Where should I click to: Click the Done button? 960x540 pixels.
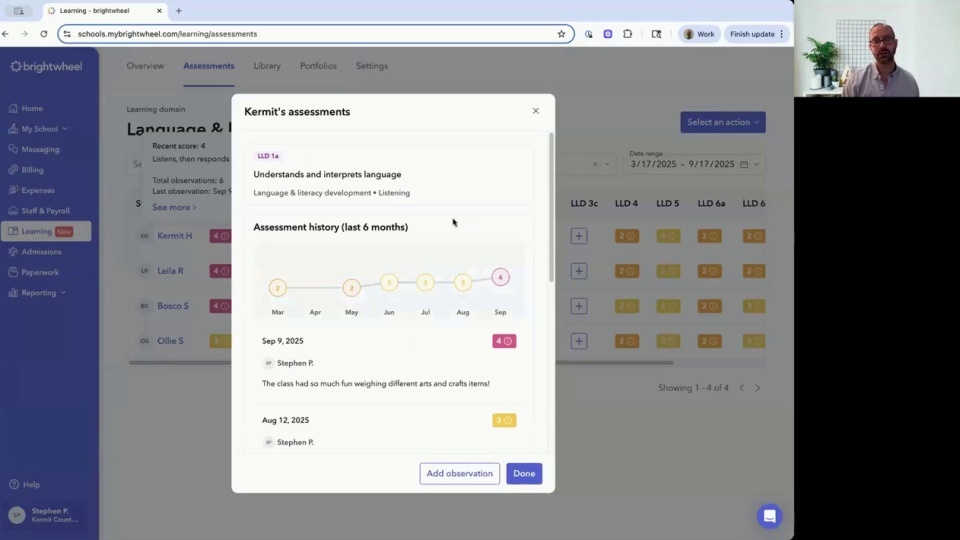524,473
